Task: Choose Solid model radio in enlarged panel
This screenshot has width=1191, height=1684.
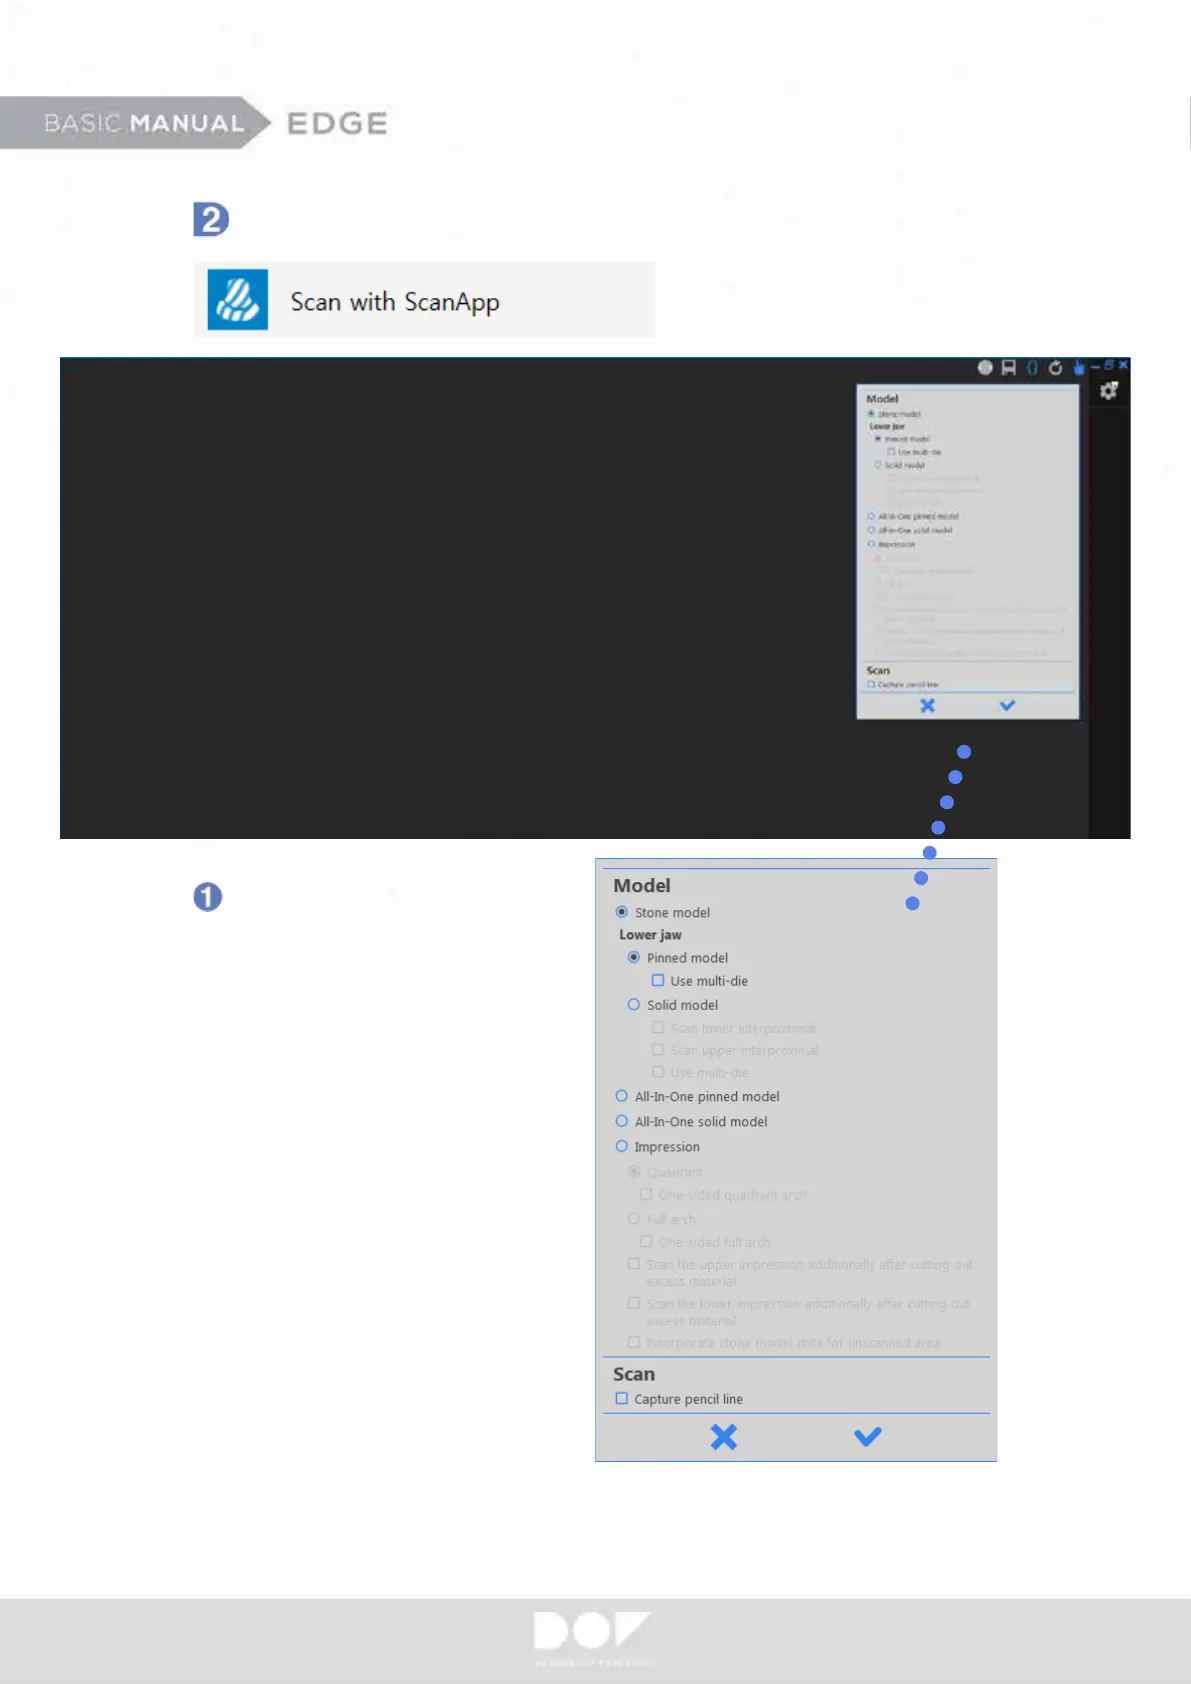Action: (634, 1004)
